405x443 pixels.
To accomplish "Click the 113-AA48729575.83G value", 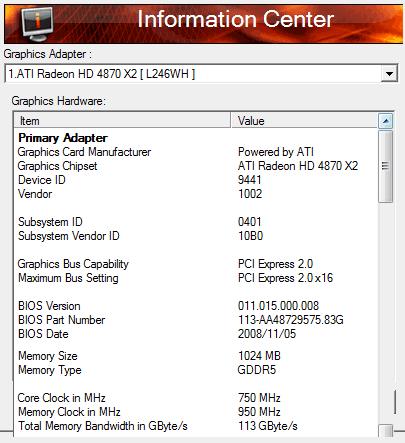I will click(291, 320).
